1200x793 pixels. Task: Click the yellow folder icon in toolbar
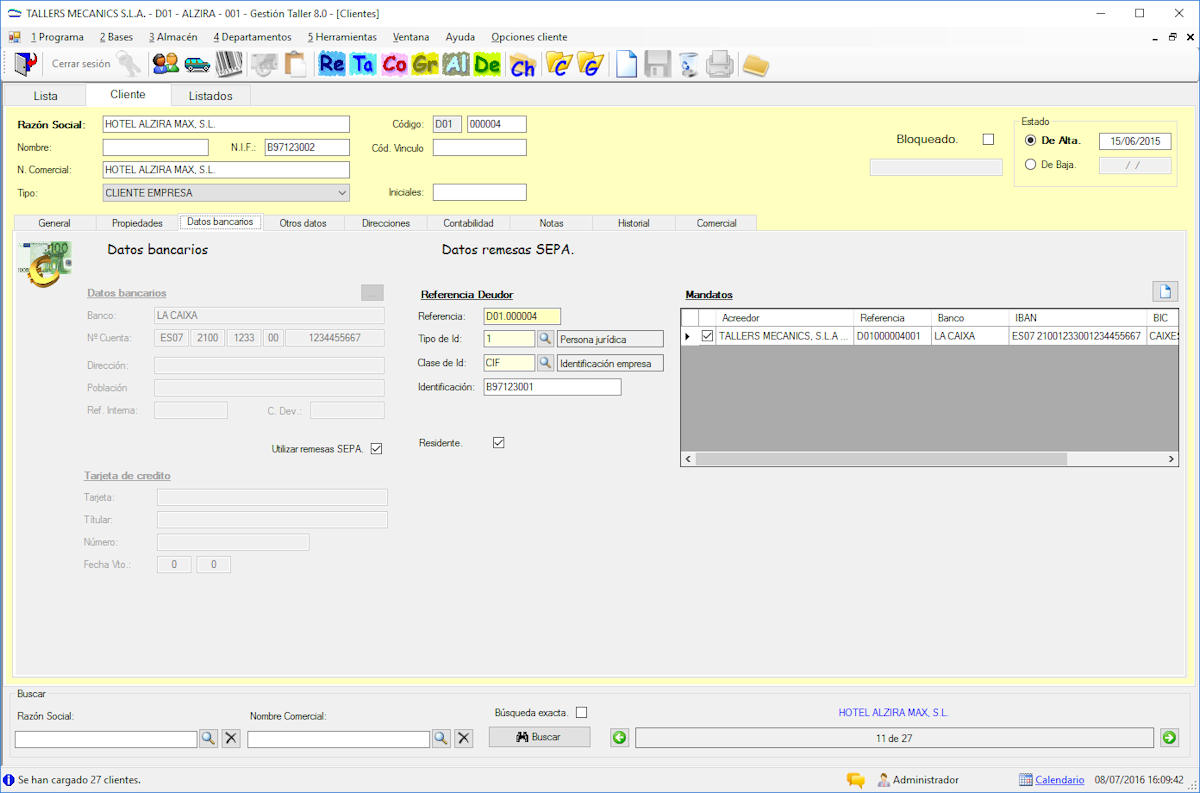coord(755,65)
